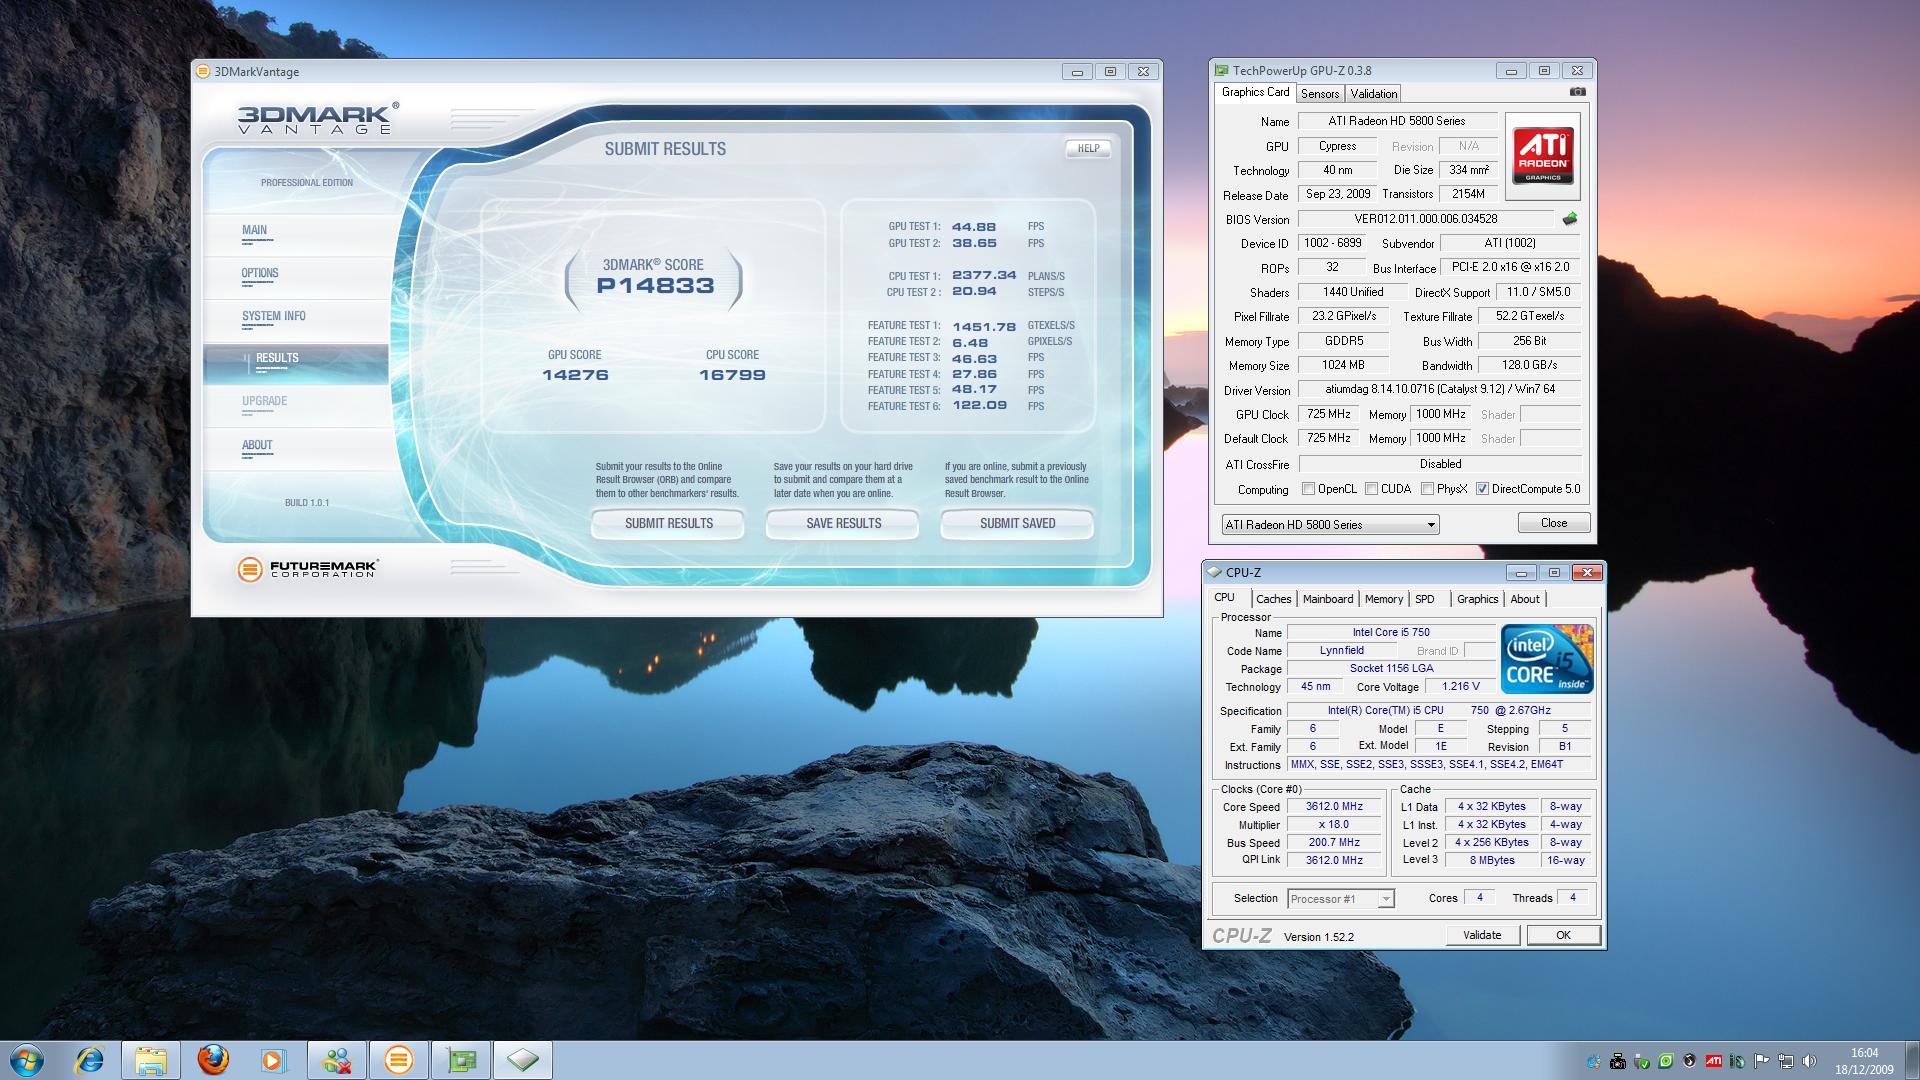The width and height of the screenshot is (1920, 1080).
Task: Click the ATI Catalyst tray icon
Action: click(1714, 1061)
